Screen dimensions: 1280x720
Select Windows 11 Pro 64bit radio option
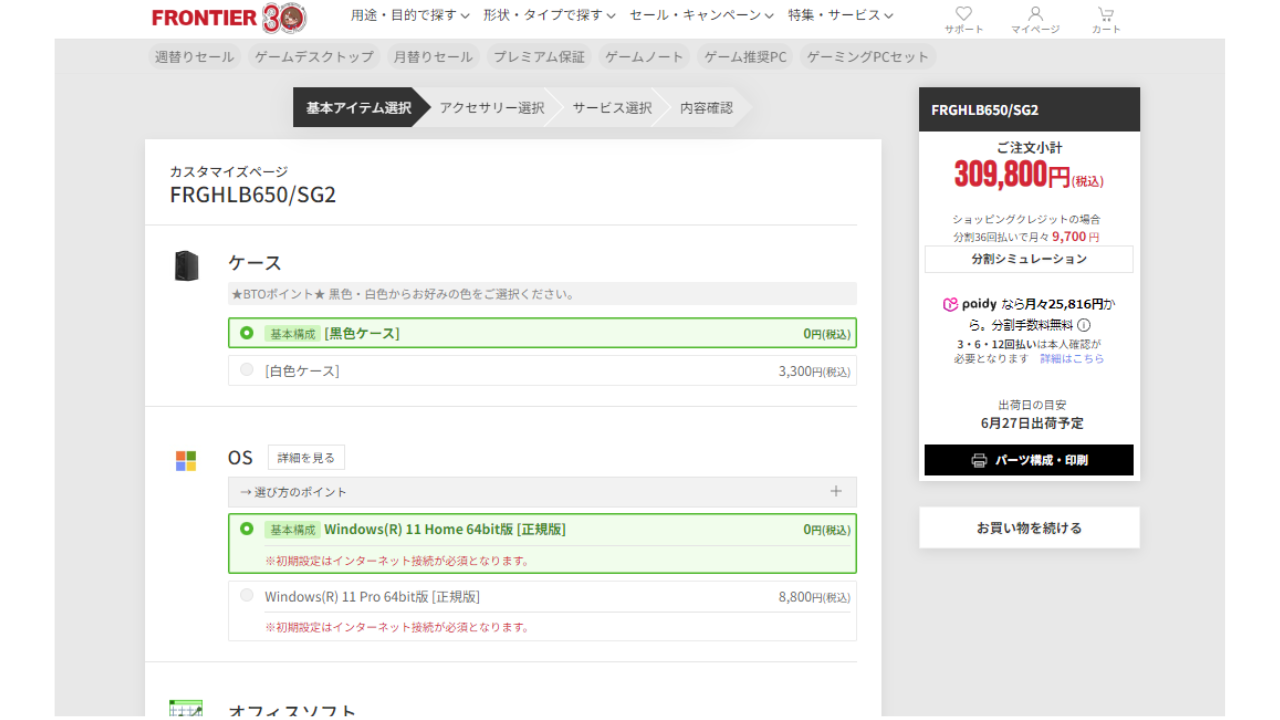(x=247, y=595)
